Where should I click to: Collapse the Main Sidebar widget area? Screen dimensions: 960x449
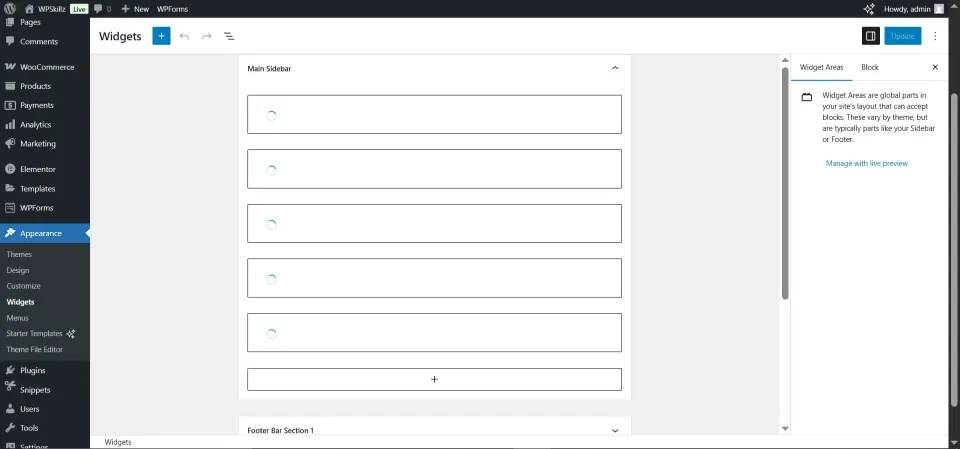[615, 68]
